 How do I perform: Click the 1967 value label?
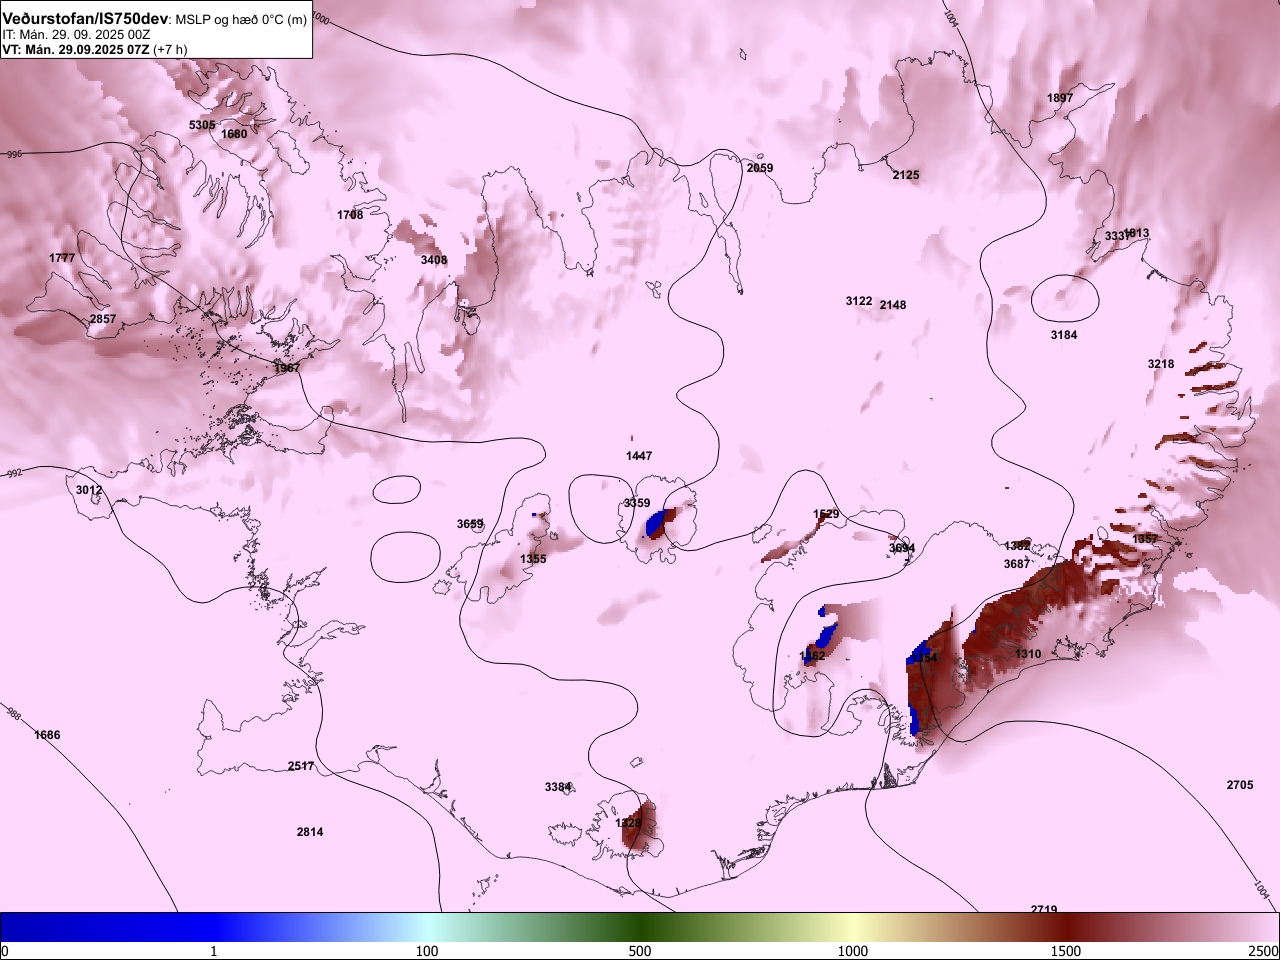(x=287, y=368)
